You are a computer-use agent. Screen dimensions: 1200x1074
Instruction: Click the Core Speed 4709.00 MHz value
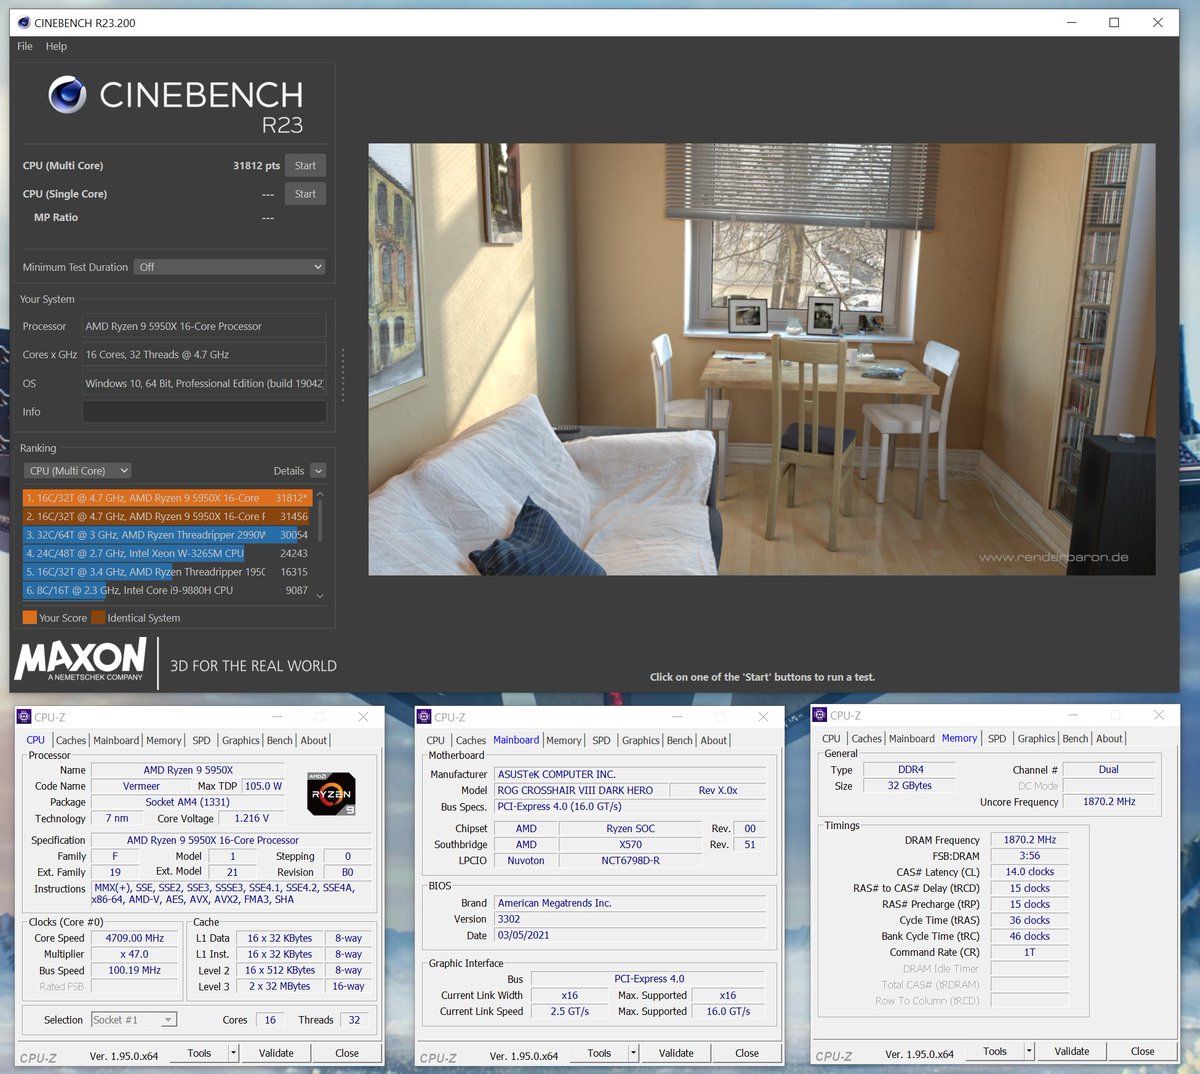(x=135, y=938)
